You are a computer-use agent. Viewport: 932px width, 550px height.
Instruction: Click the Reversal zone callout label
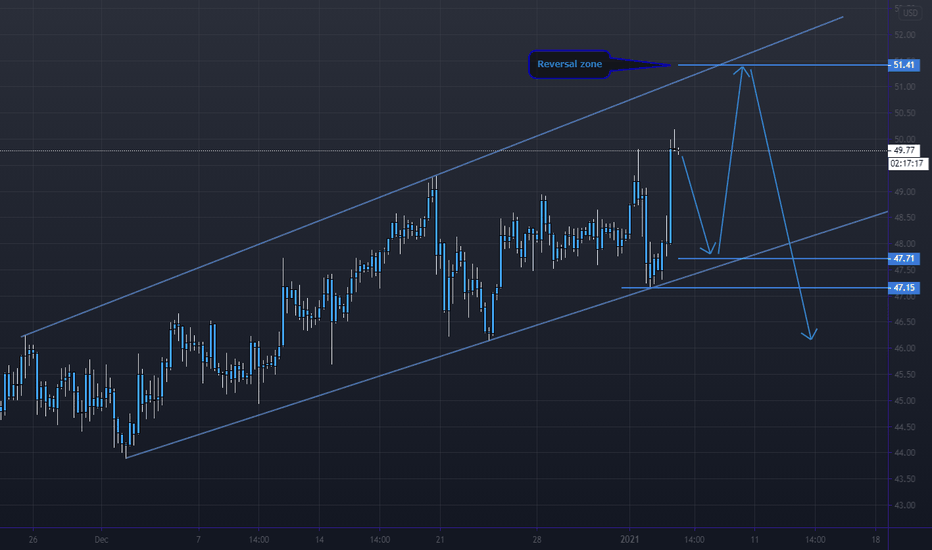tap(569, 64)
